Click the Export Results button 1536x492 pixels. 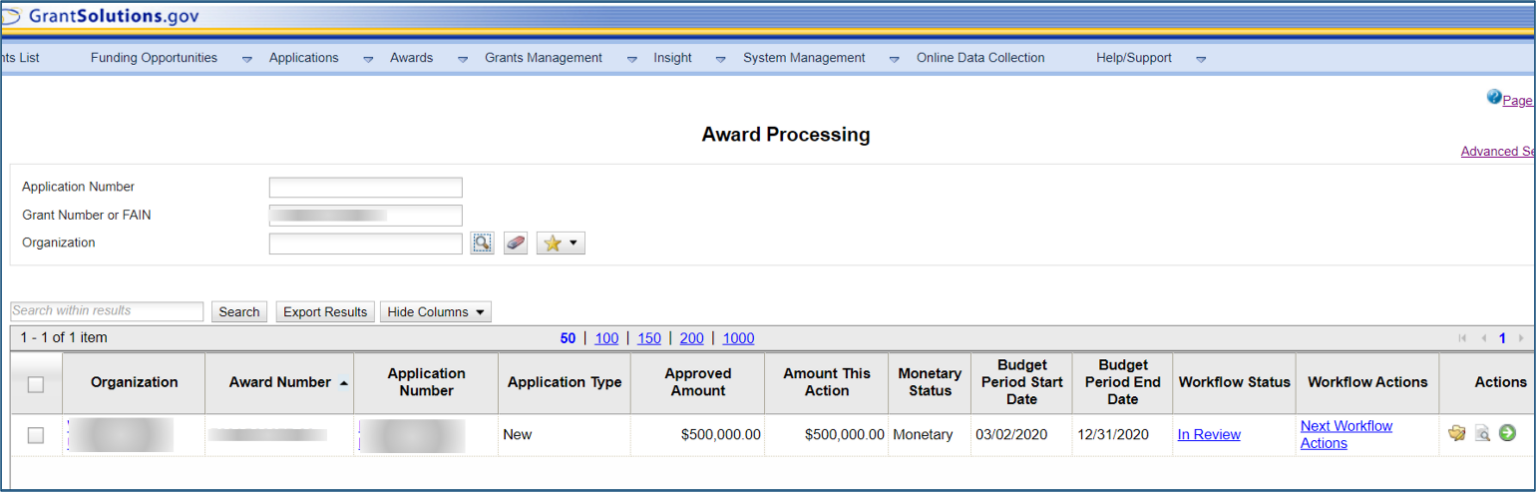pyautogui.click(x=325, y=312)
